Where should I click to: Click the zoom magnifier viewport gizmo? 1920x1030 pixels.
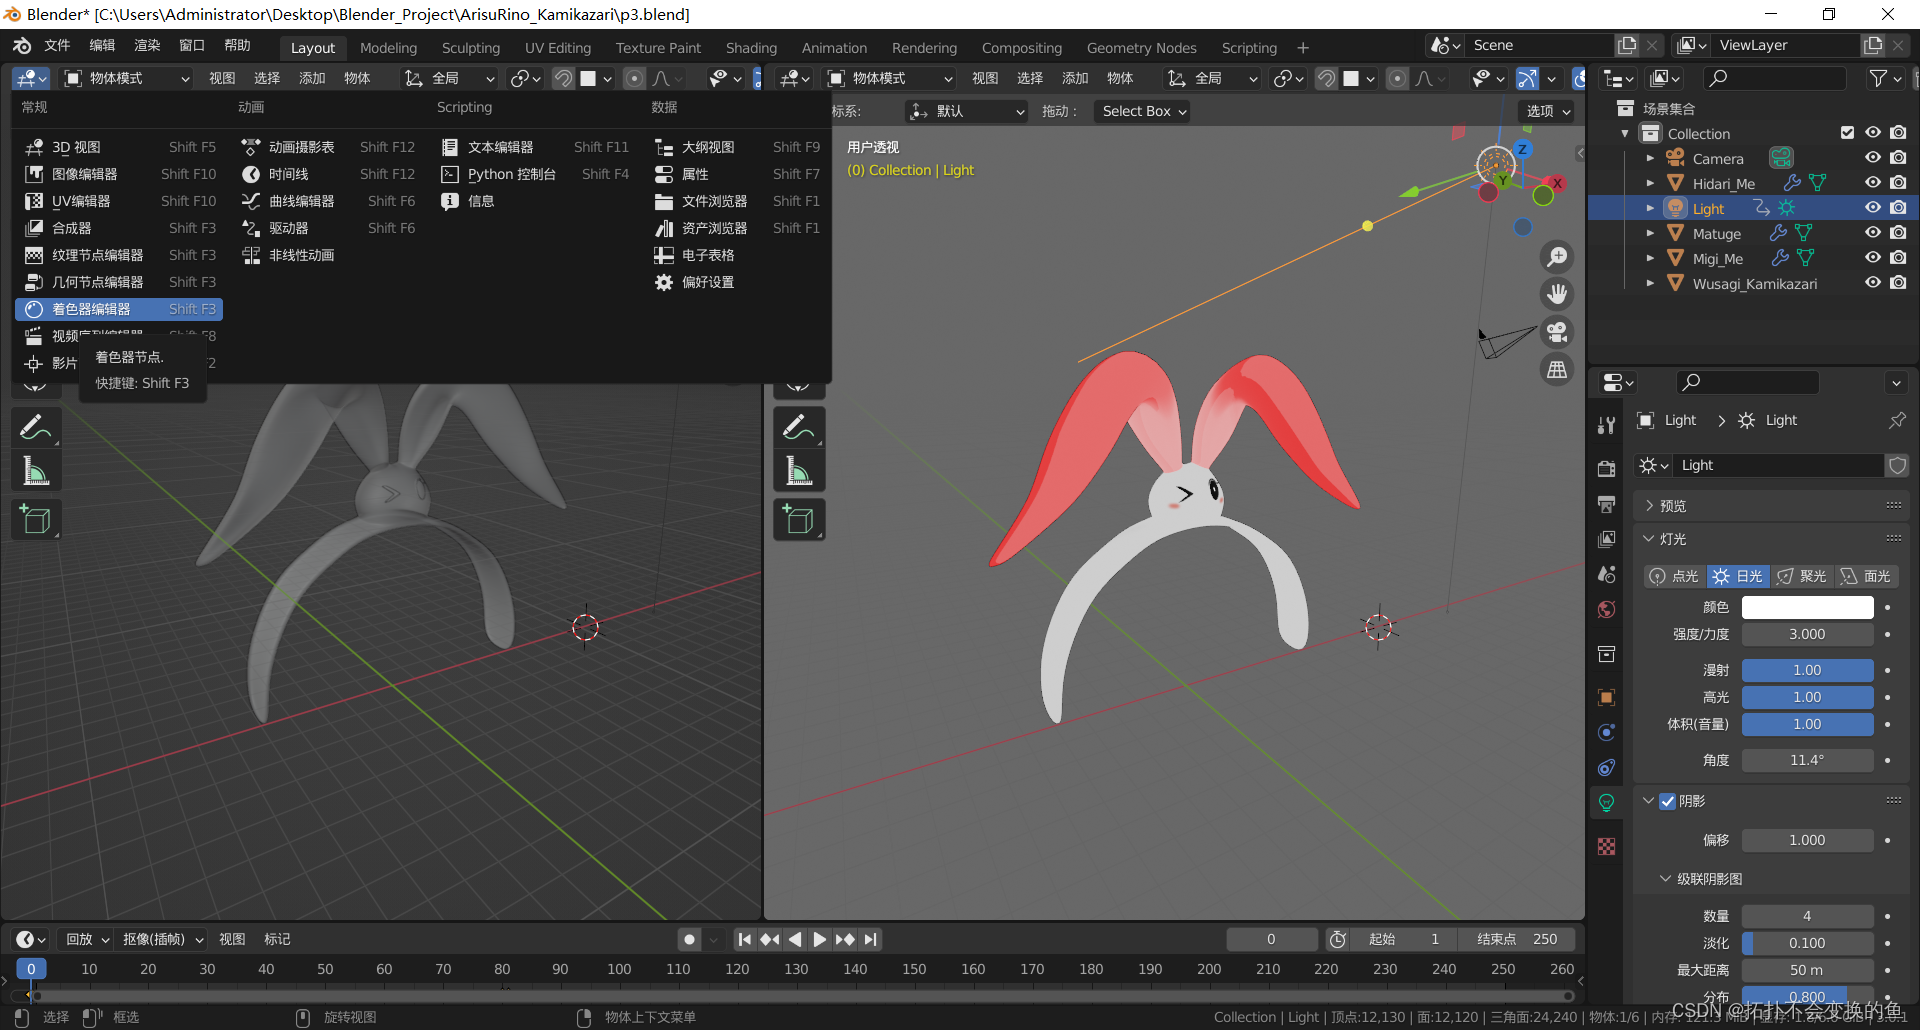(x=1557, y=257)
